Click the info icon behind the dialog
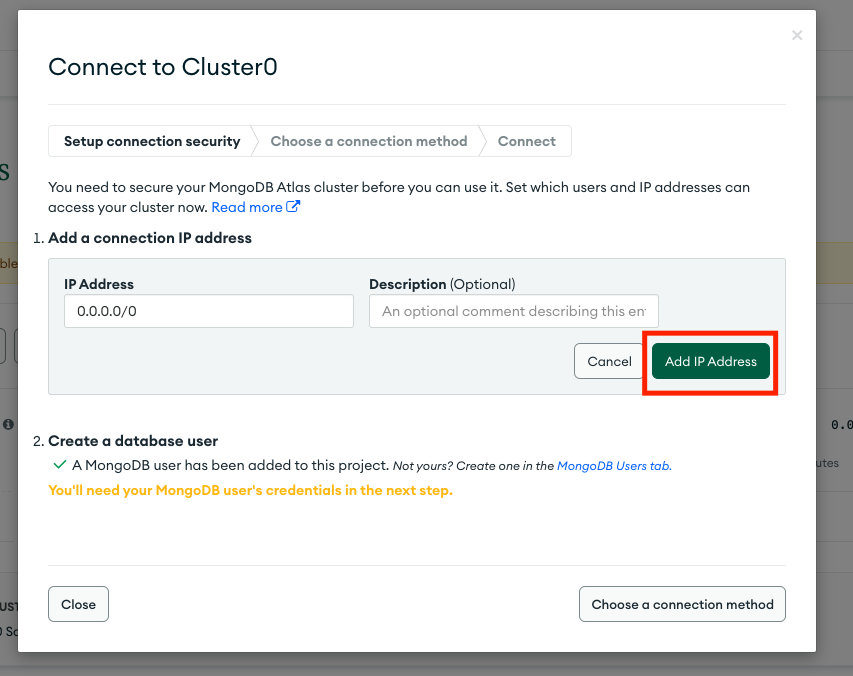This screenshot has height=676, width=853. click(8, 424)
